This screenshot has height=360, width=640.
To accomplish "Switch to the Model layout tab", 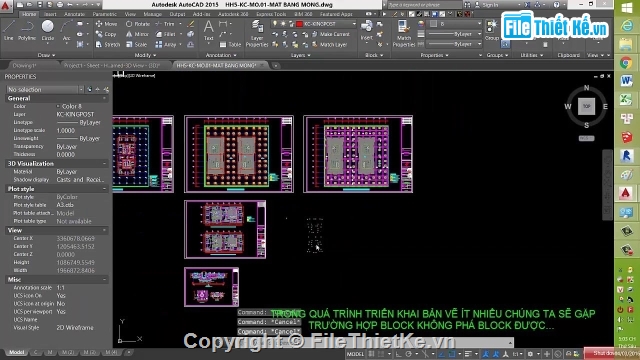I will tap(16, 352).
